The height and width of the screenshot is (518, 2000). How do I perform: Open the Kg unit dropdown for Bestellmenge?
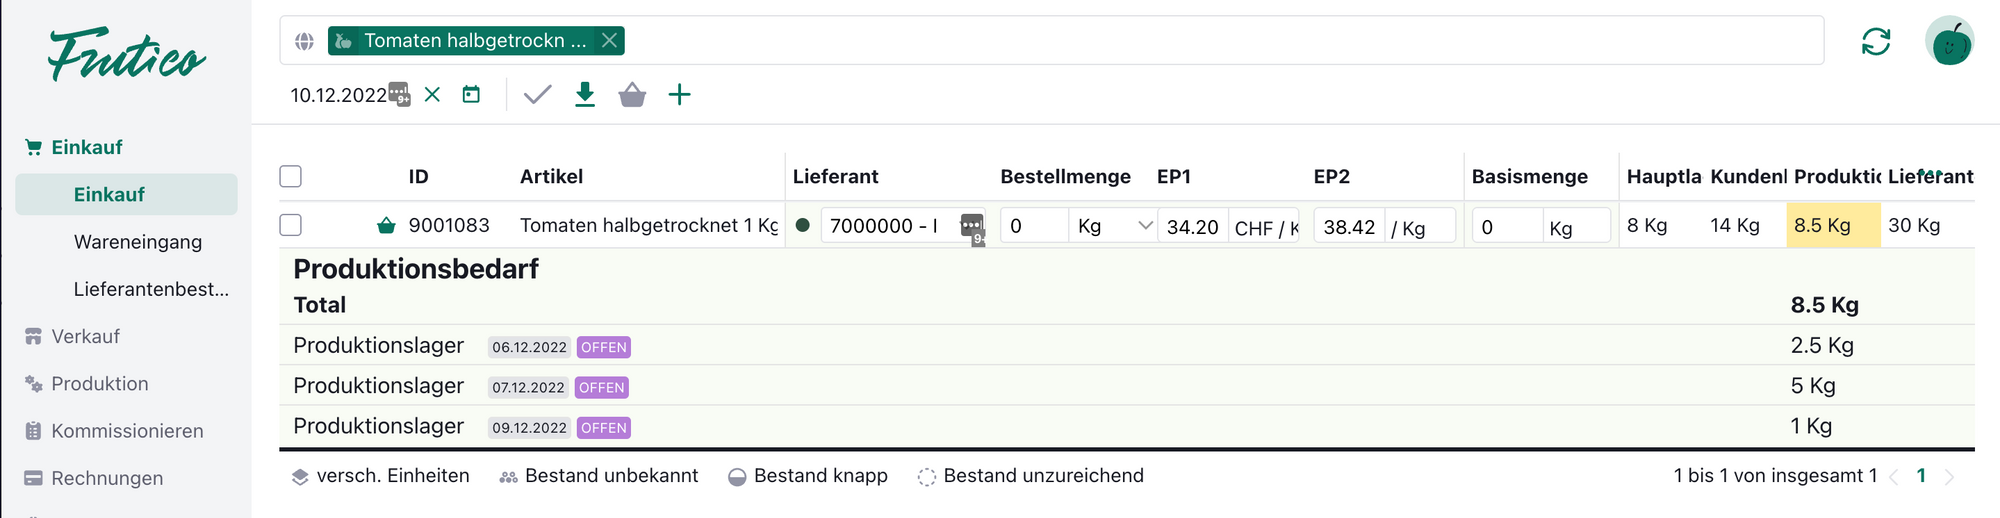click(x=1114, y=226)
